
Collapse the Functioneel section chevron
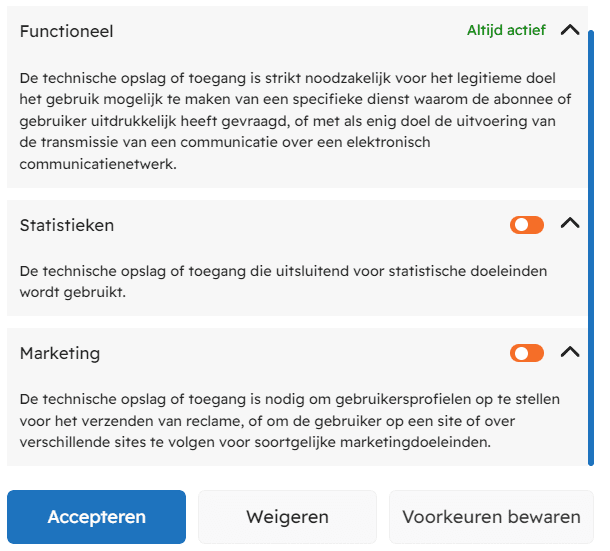pos(570,30)
